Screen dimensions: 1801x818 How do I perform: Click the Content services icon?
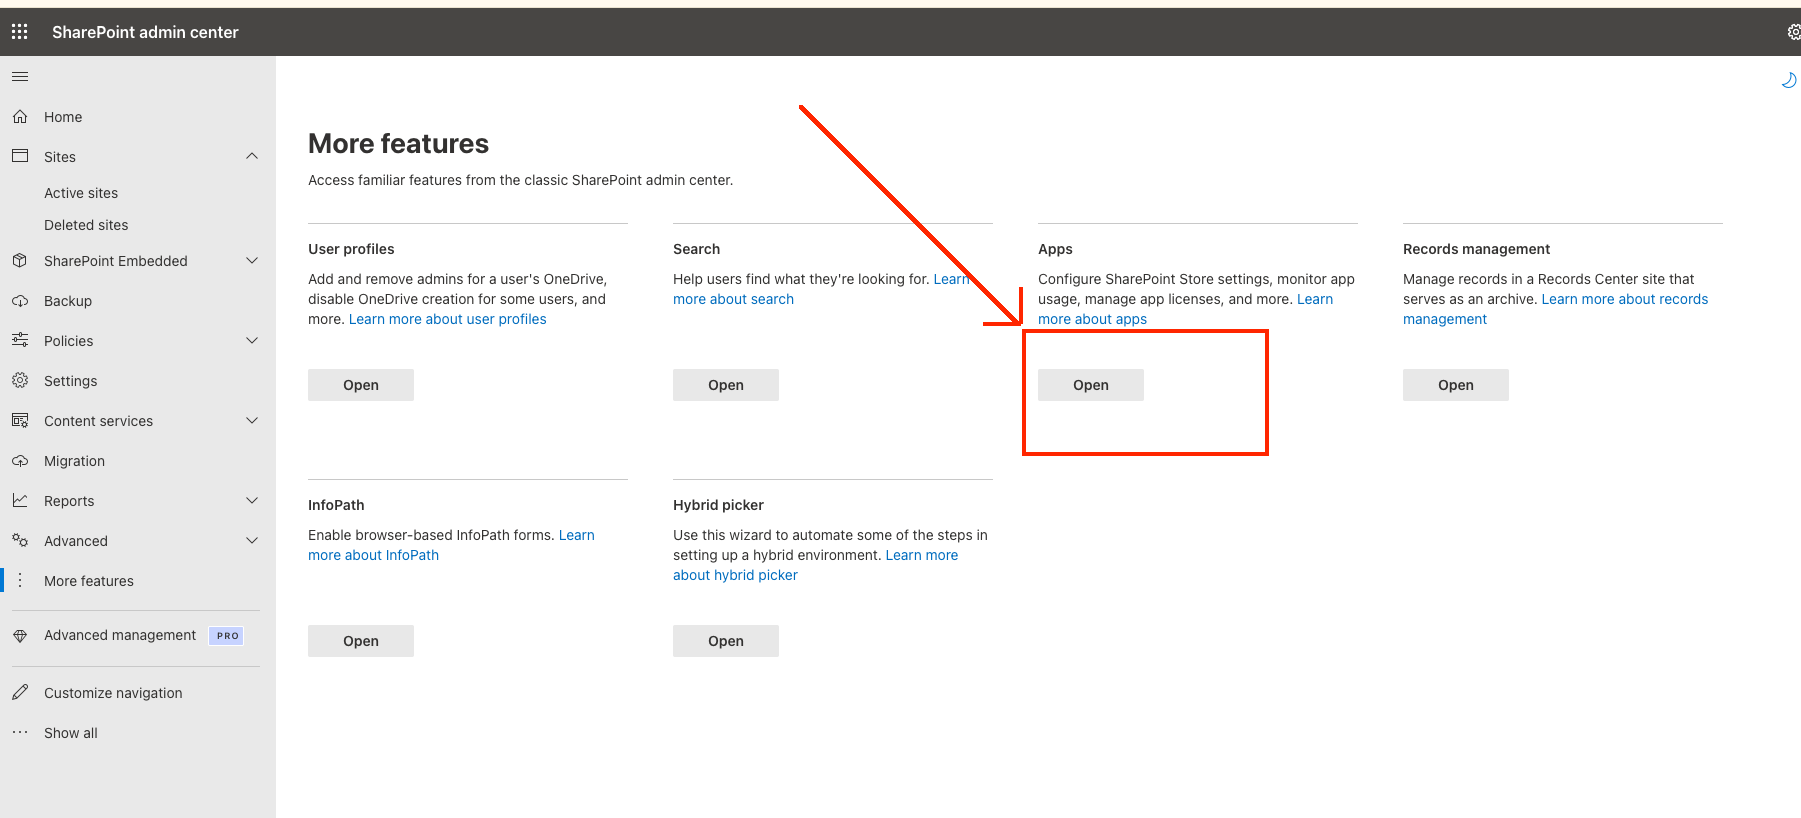click(x=20, y=421)
